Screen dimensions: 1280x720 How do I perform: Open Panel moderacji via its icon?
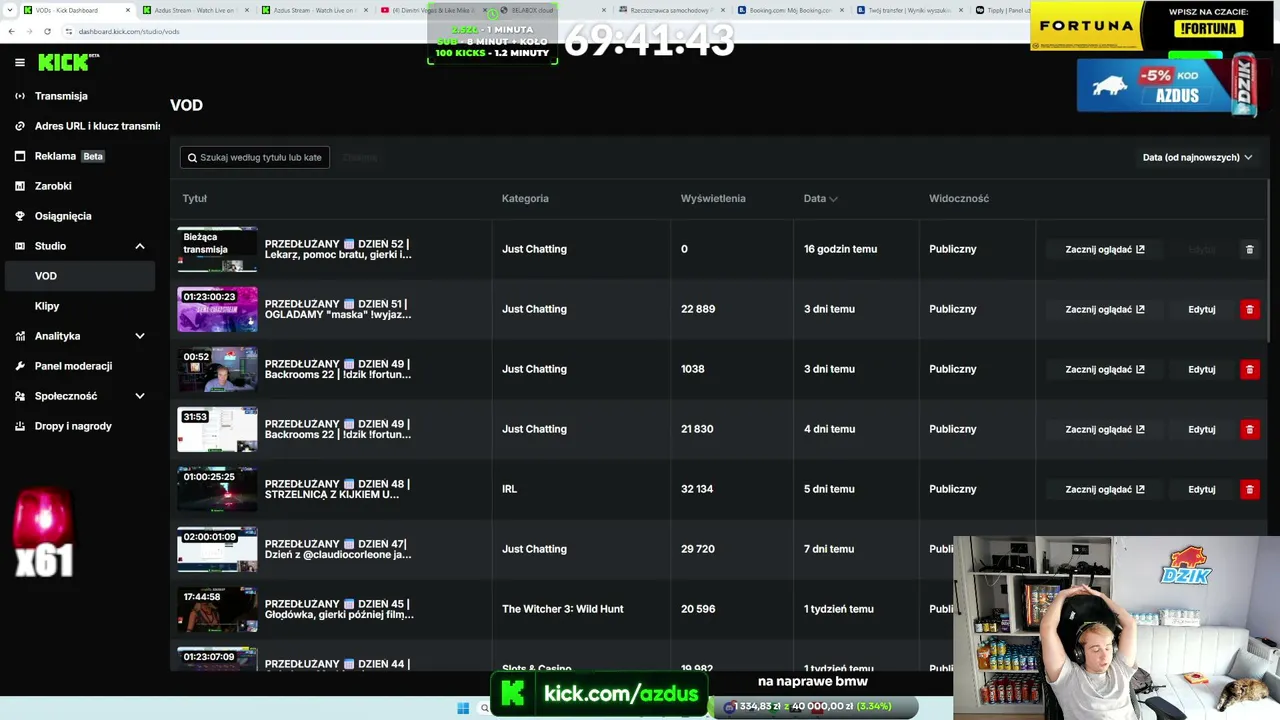(20, 366)
